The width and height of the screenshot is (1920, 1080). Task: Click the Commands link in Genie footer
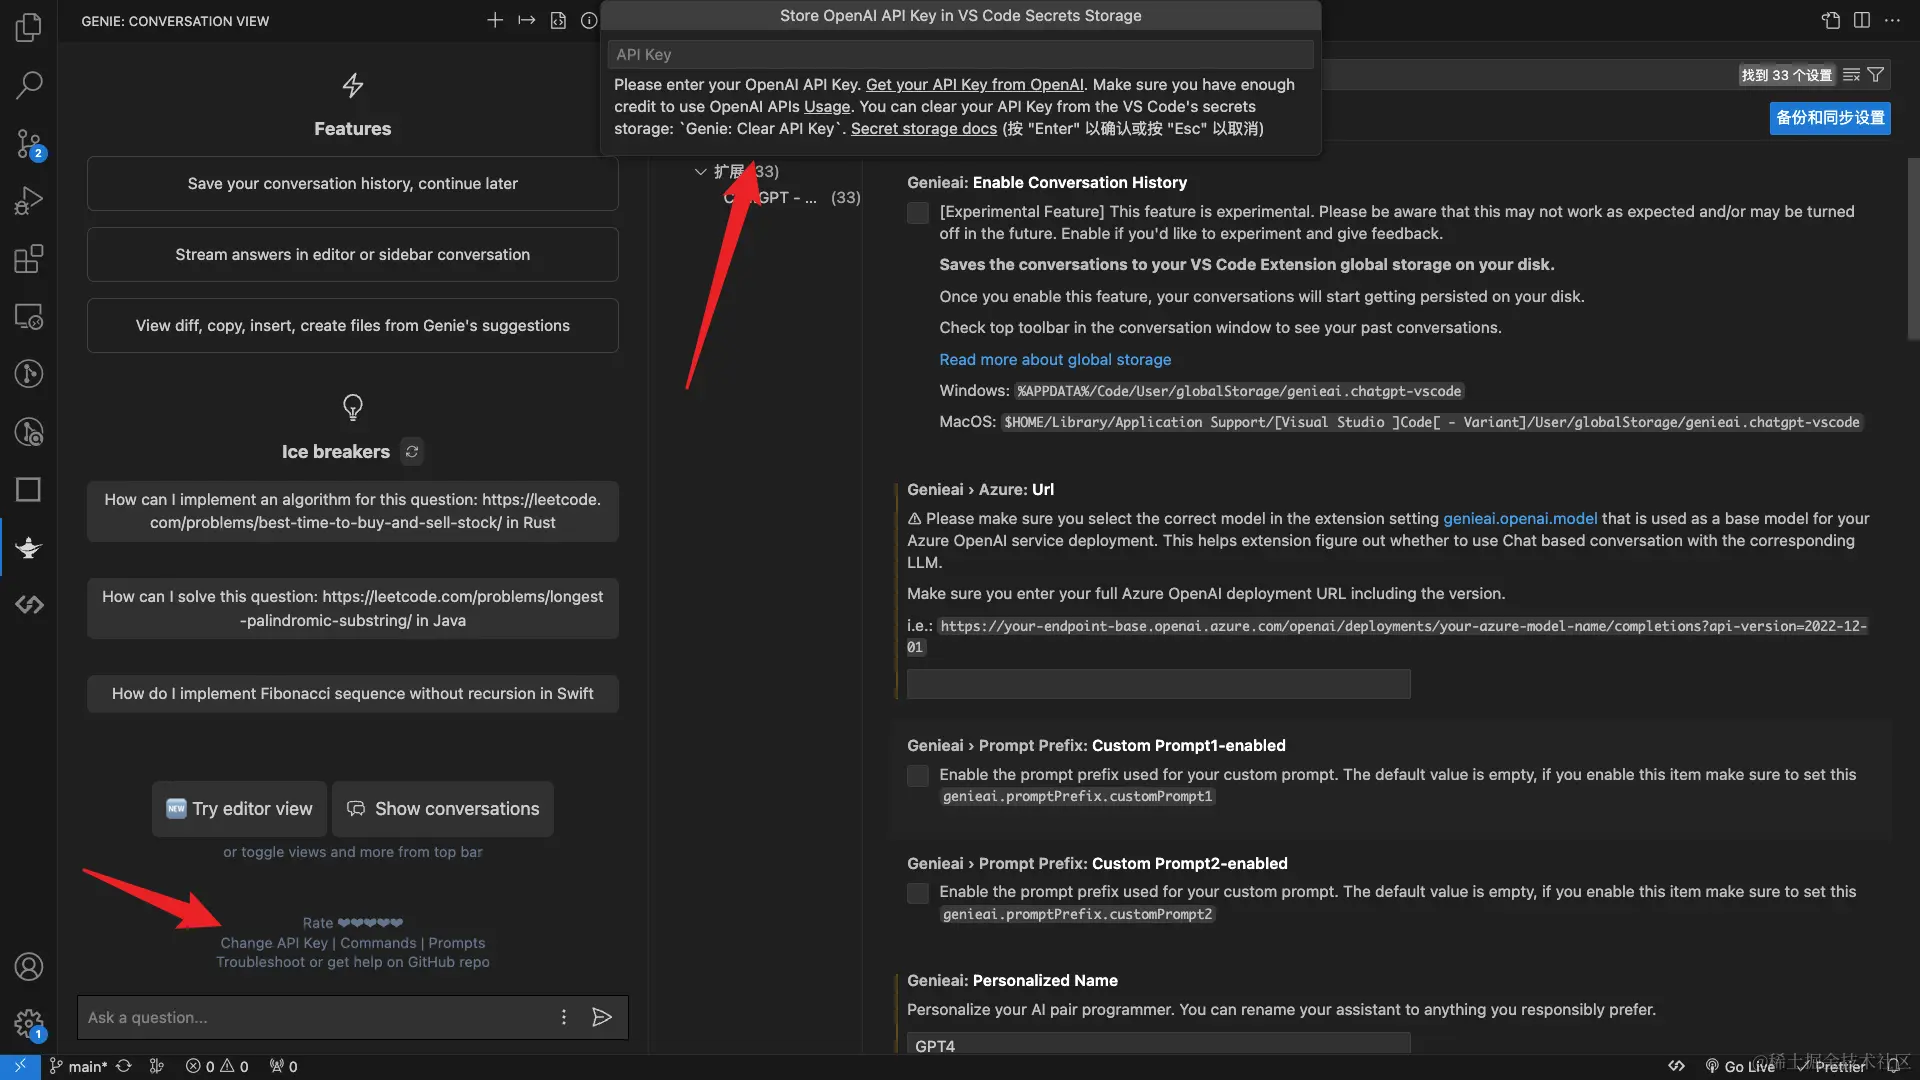pos(378,943)
